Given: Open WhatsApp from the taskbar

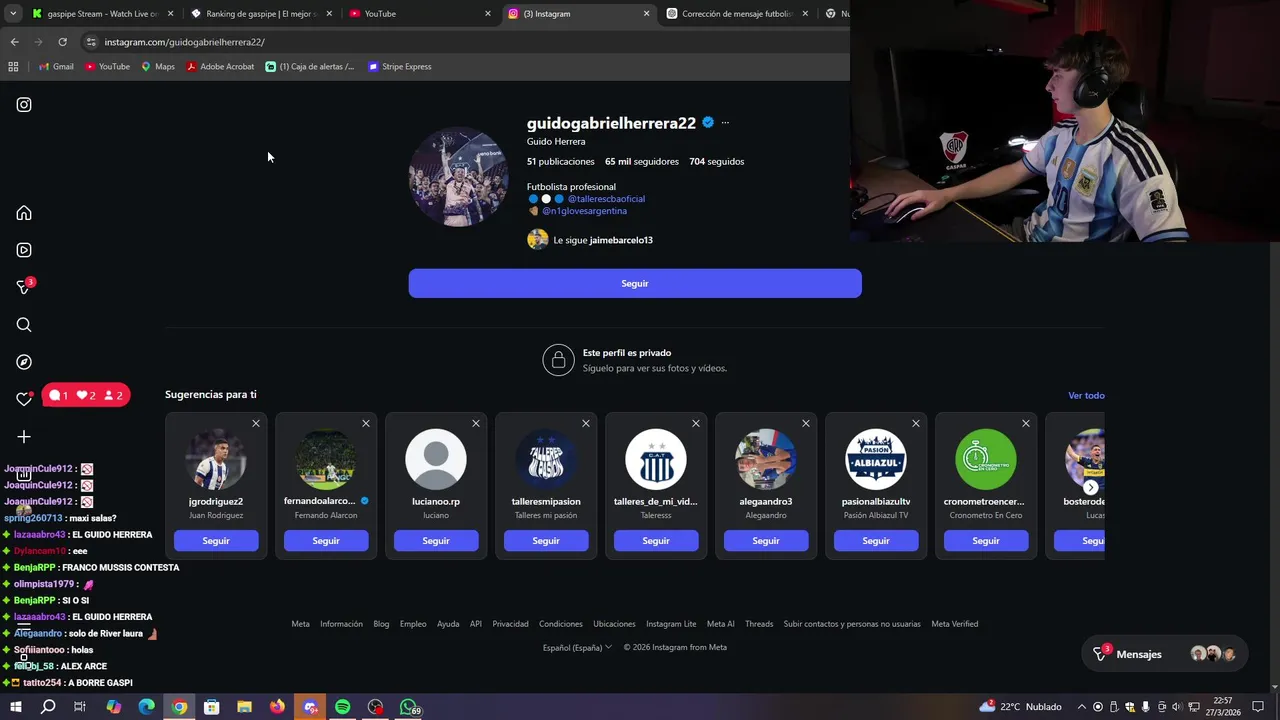Looking at the screenshot, I should 408,707.
